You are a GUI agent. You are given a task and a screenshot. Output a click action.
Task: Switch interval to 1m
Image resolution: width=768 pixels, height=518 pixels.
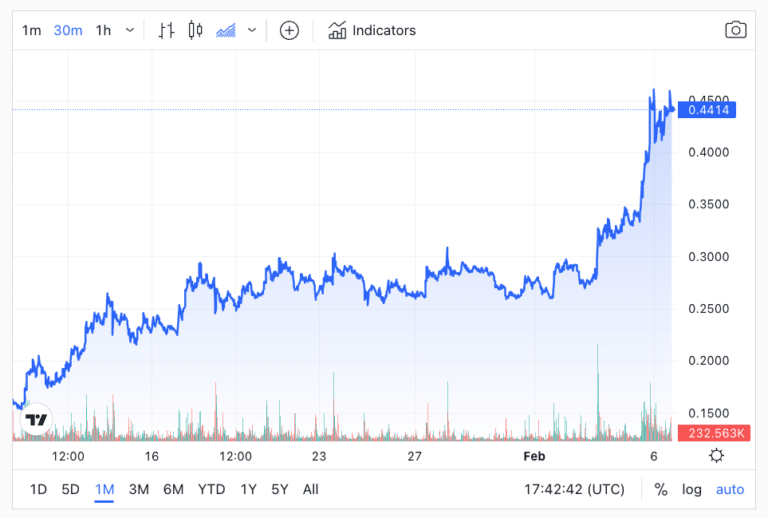click(x=31, y=30)
